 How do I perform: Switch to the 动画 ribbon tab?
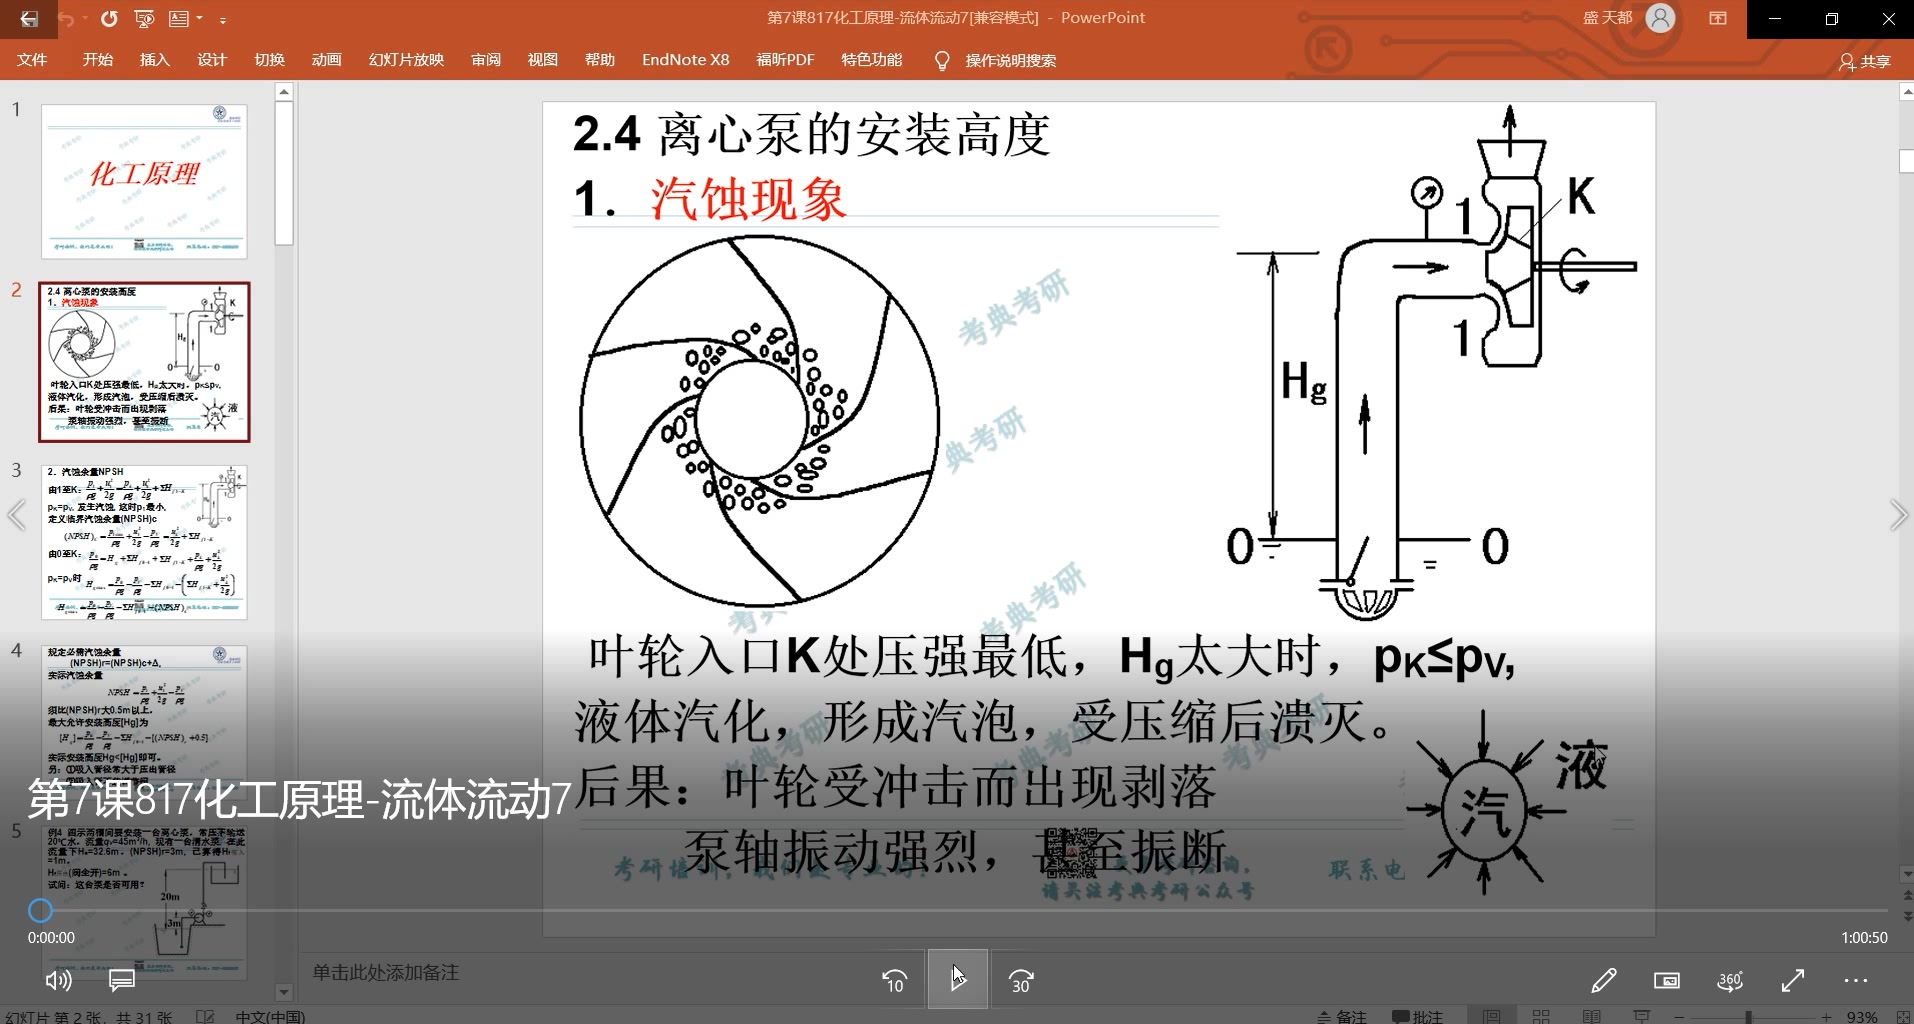pos(327,60)
